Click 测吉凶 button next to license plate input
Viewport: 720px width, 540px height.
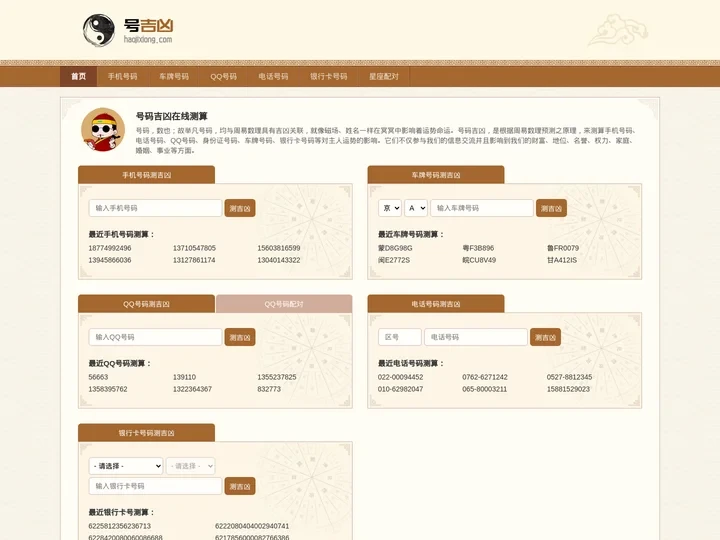tap(551, 208)
